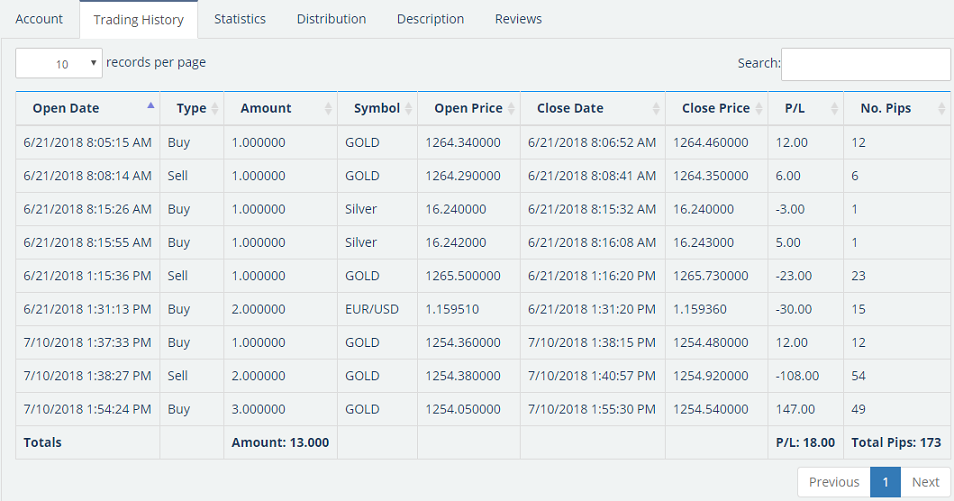954x501 pixels.
Task: Click the 49 pips value
Action: (x=858, y=409)
